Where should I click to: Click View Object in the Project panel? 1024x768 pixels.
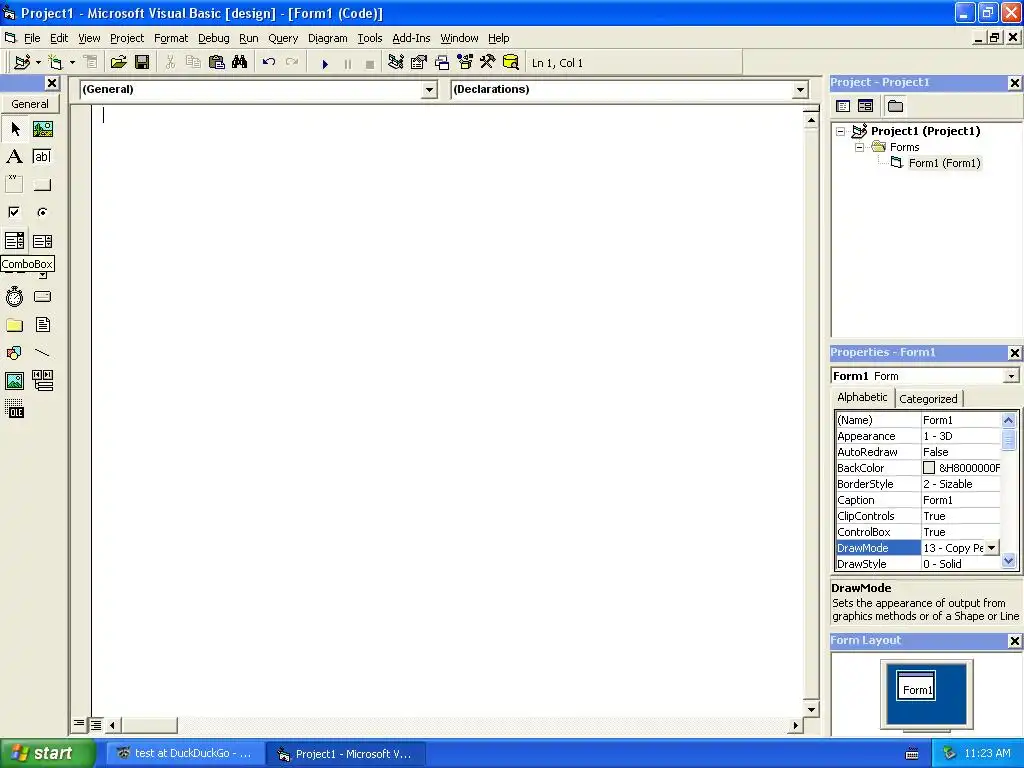point(865,106)
